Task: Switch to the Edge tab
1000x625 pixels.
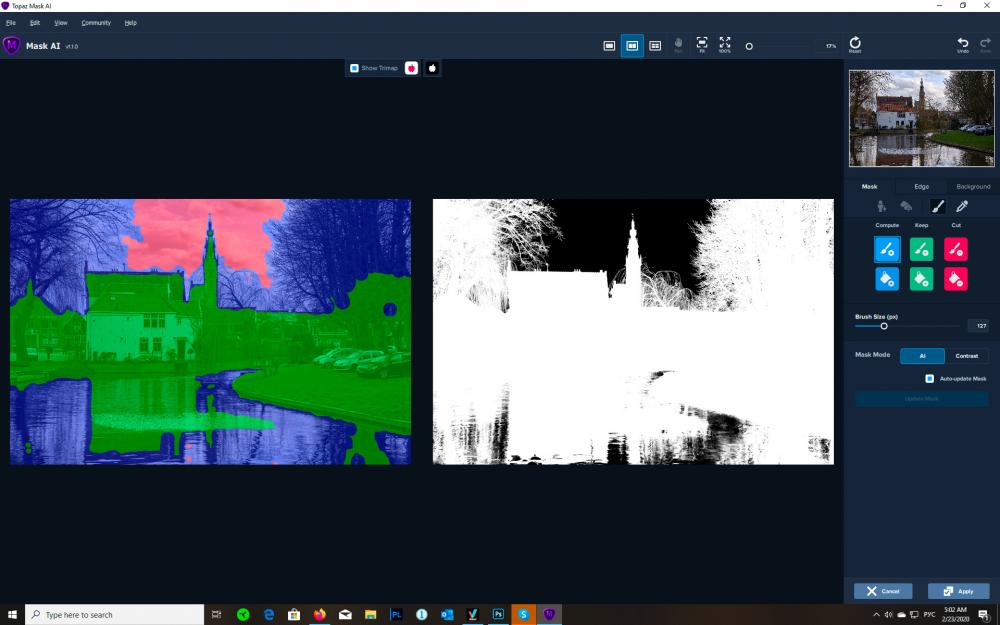Action: (922, 187)
